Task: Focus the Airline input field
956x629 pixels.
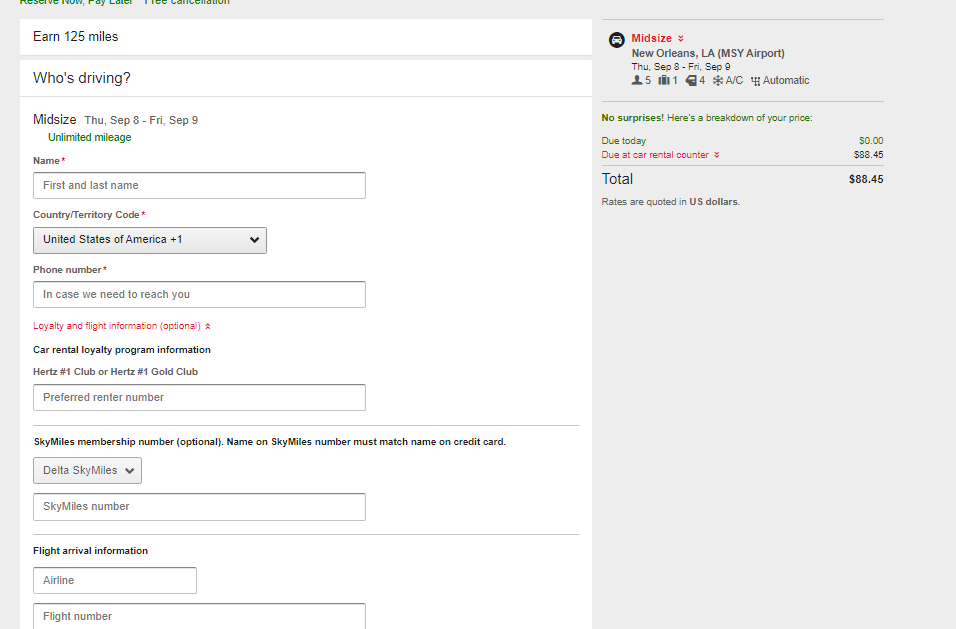Action: [115, 580]
